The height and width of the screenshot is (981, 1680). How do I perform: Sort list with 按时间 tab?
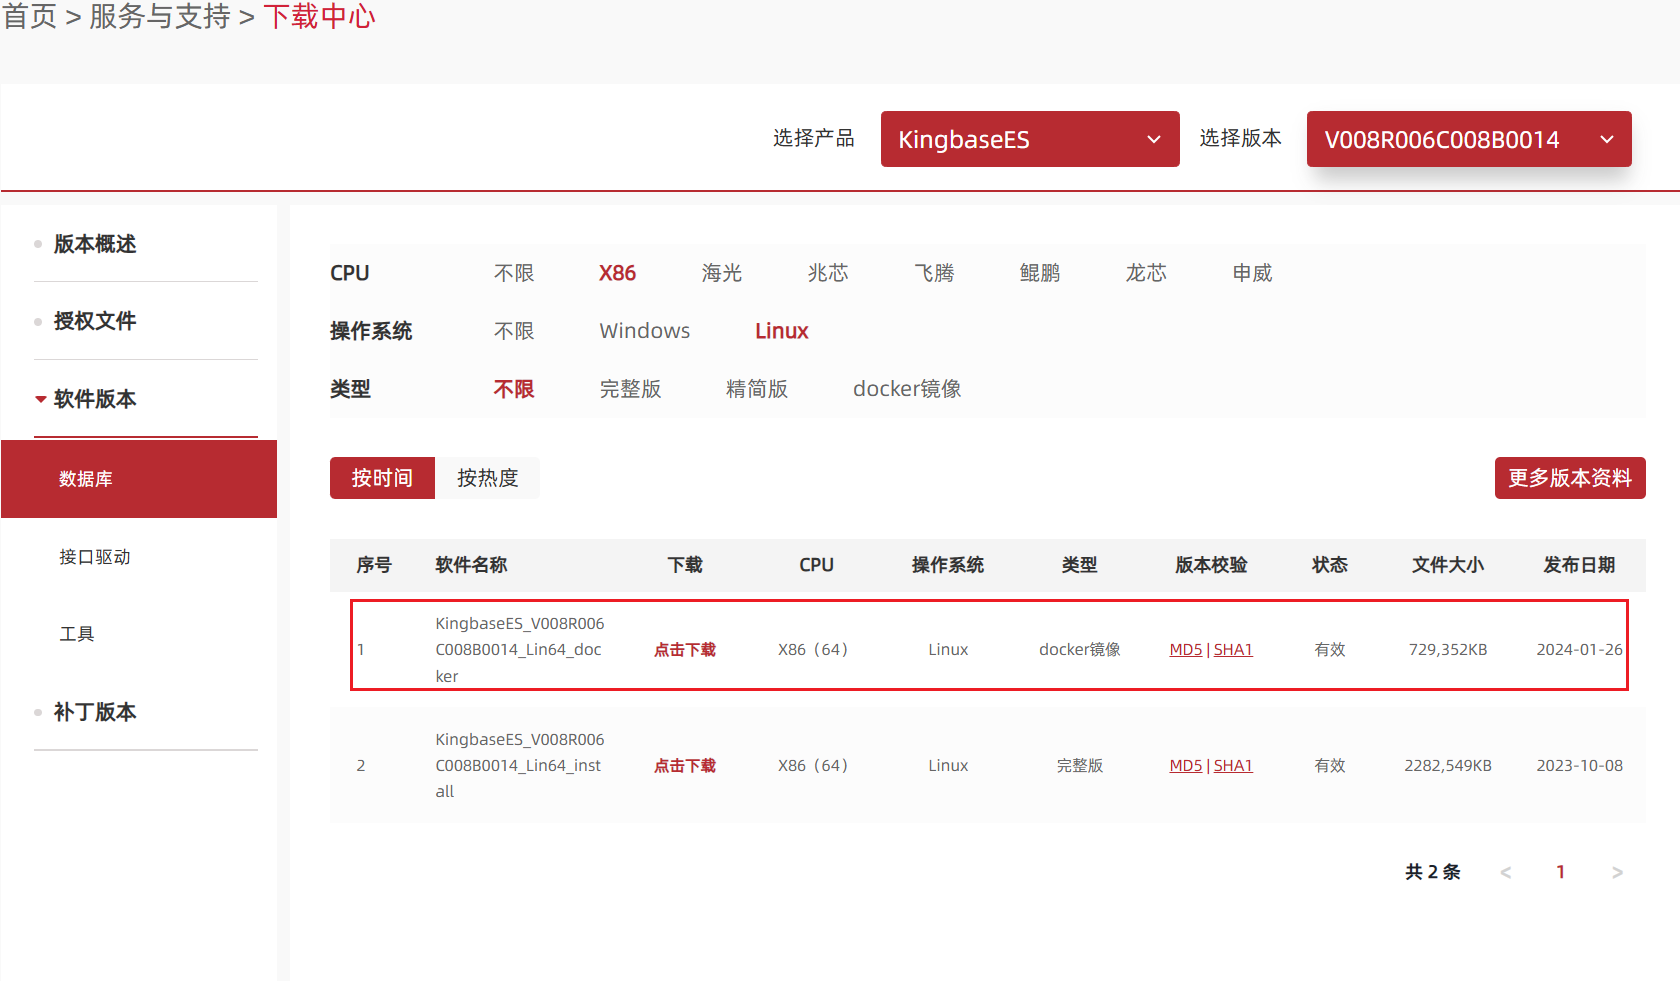[382, 478]
